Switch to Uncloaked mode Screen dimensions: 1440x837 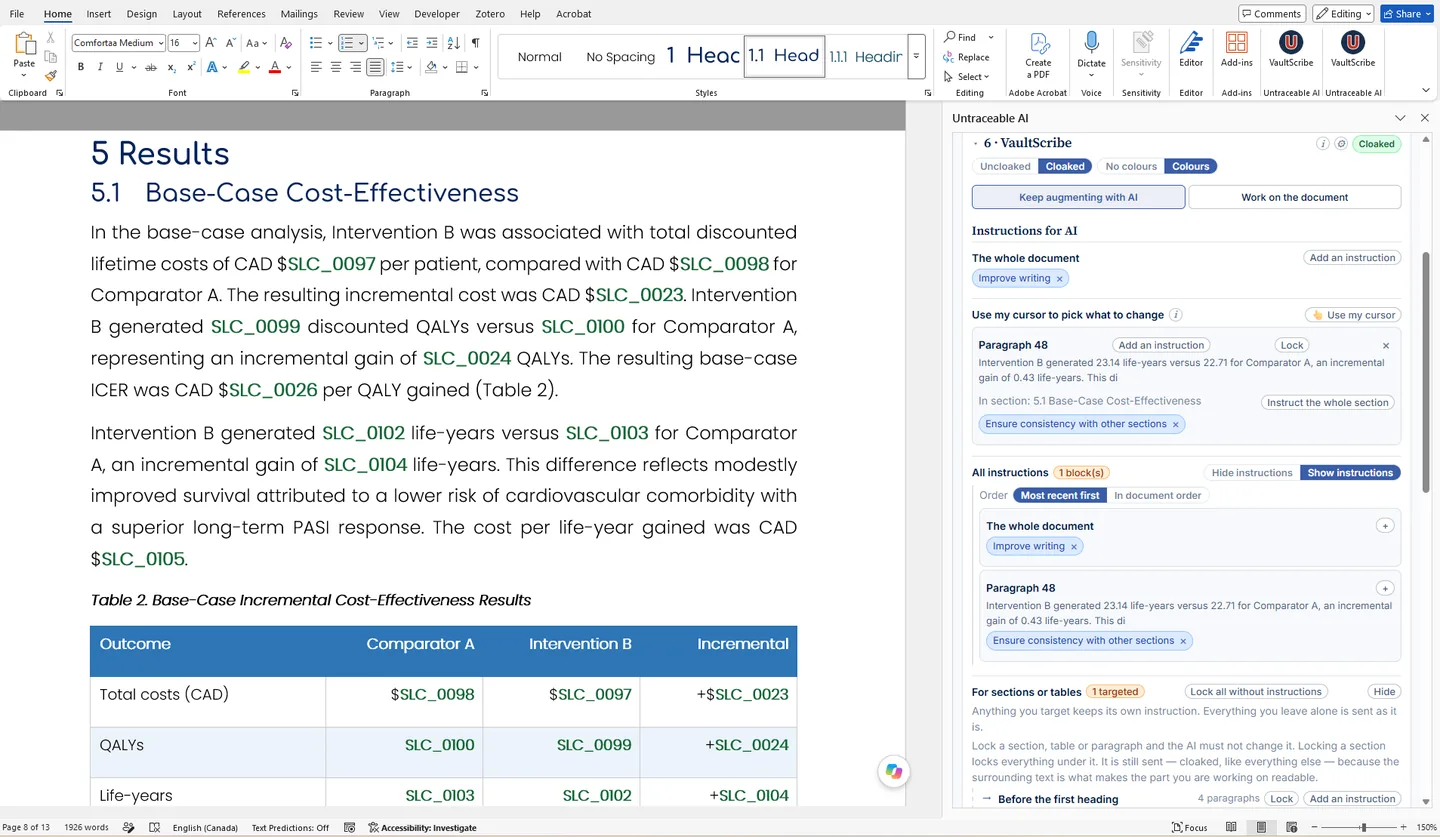click(x=1005, y=166)
